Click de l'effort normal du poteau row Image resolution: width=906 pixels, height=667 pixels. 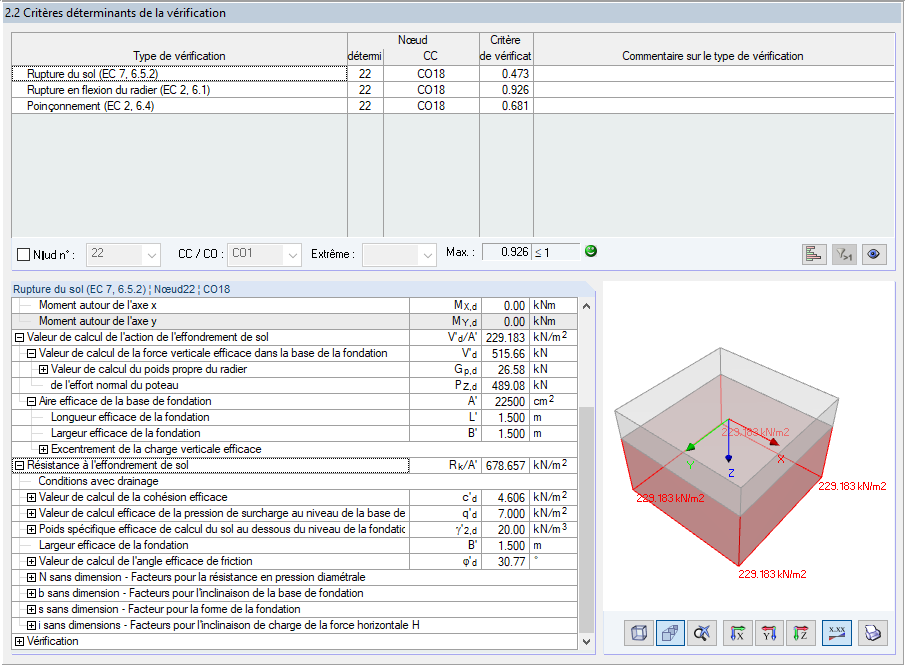(x=294, y=386)
